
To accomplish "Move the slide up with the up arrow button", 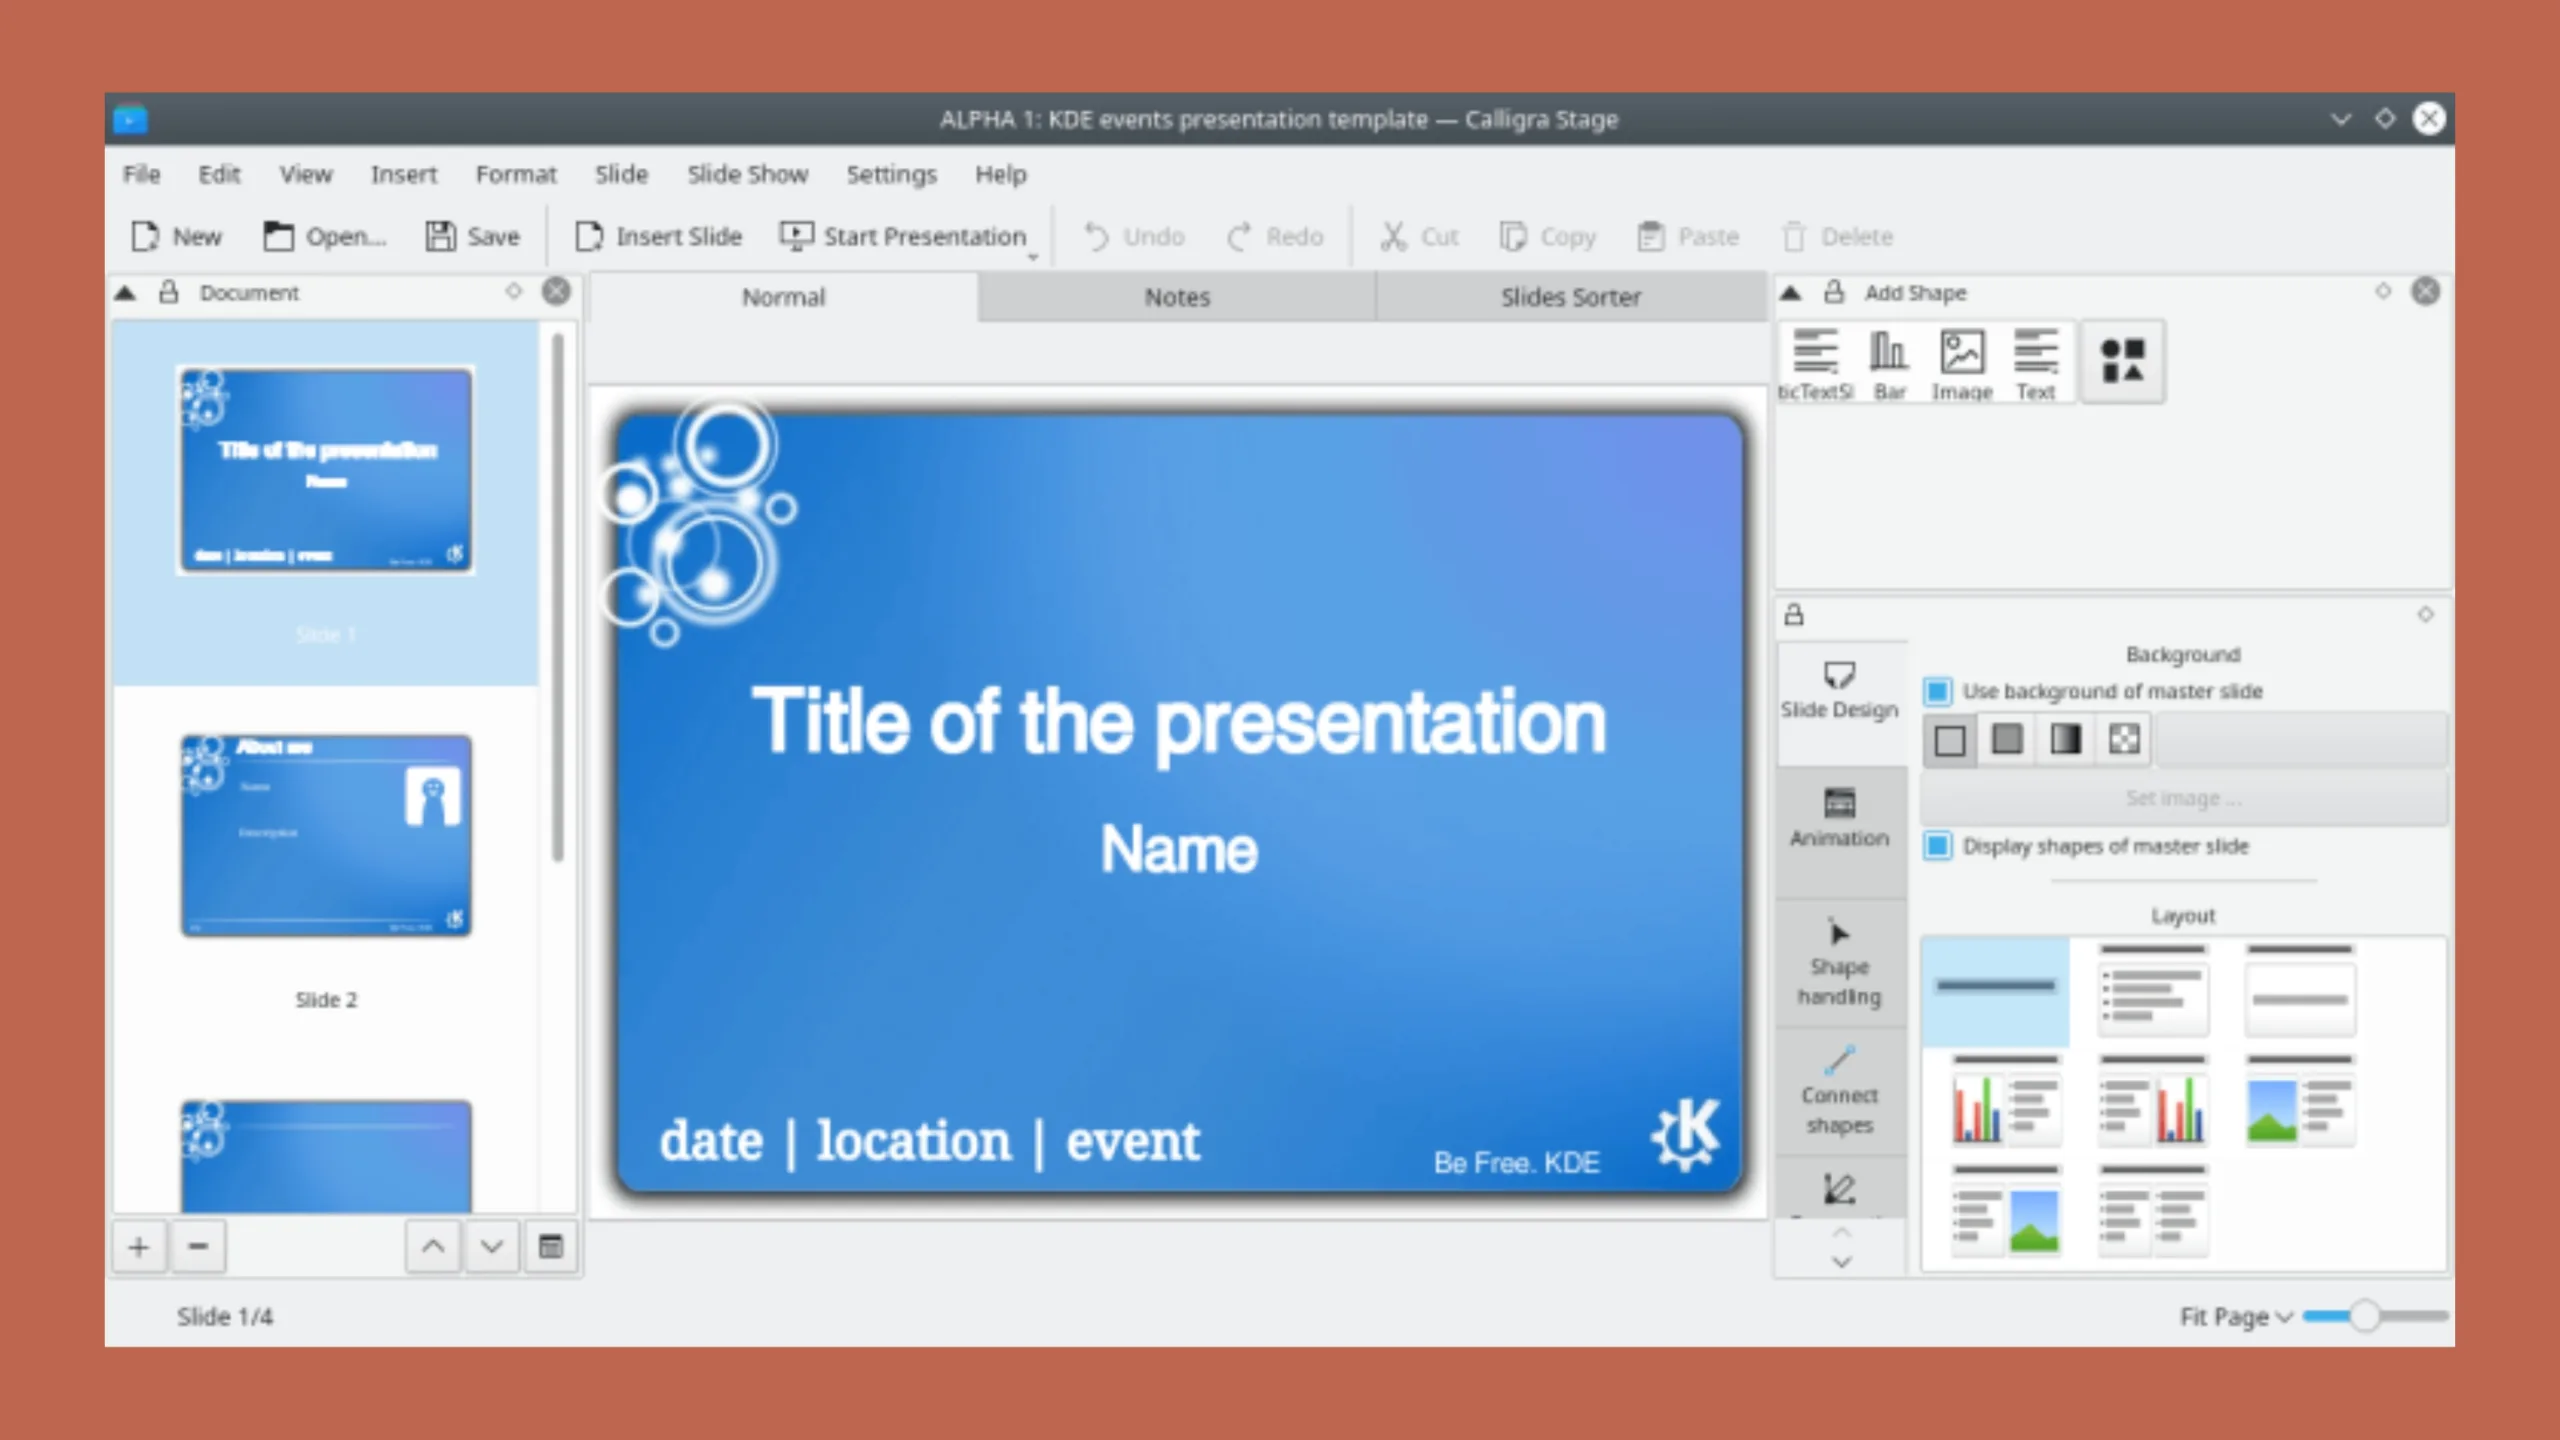I will pos(433,1247).
